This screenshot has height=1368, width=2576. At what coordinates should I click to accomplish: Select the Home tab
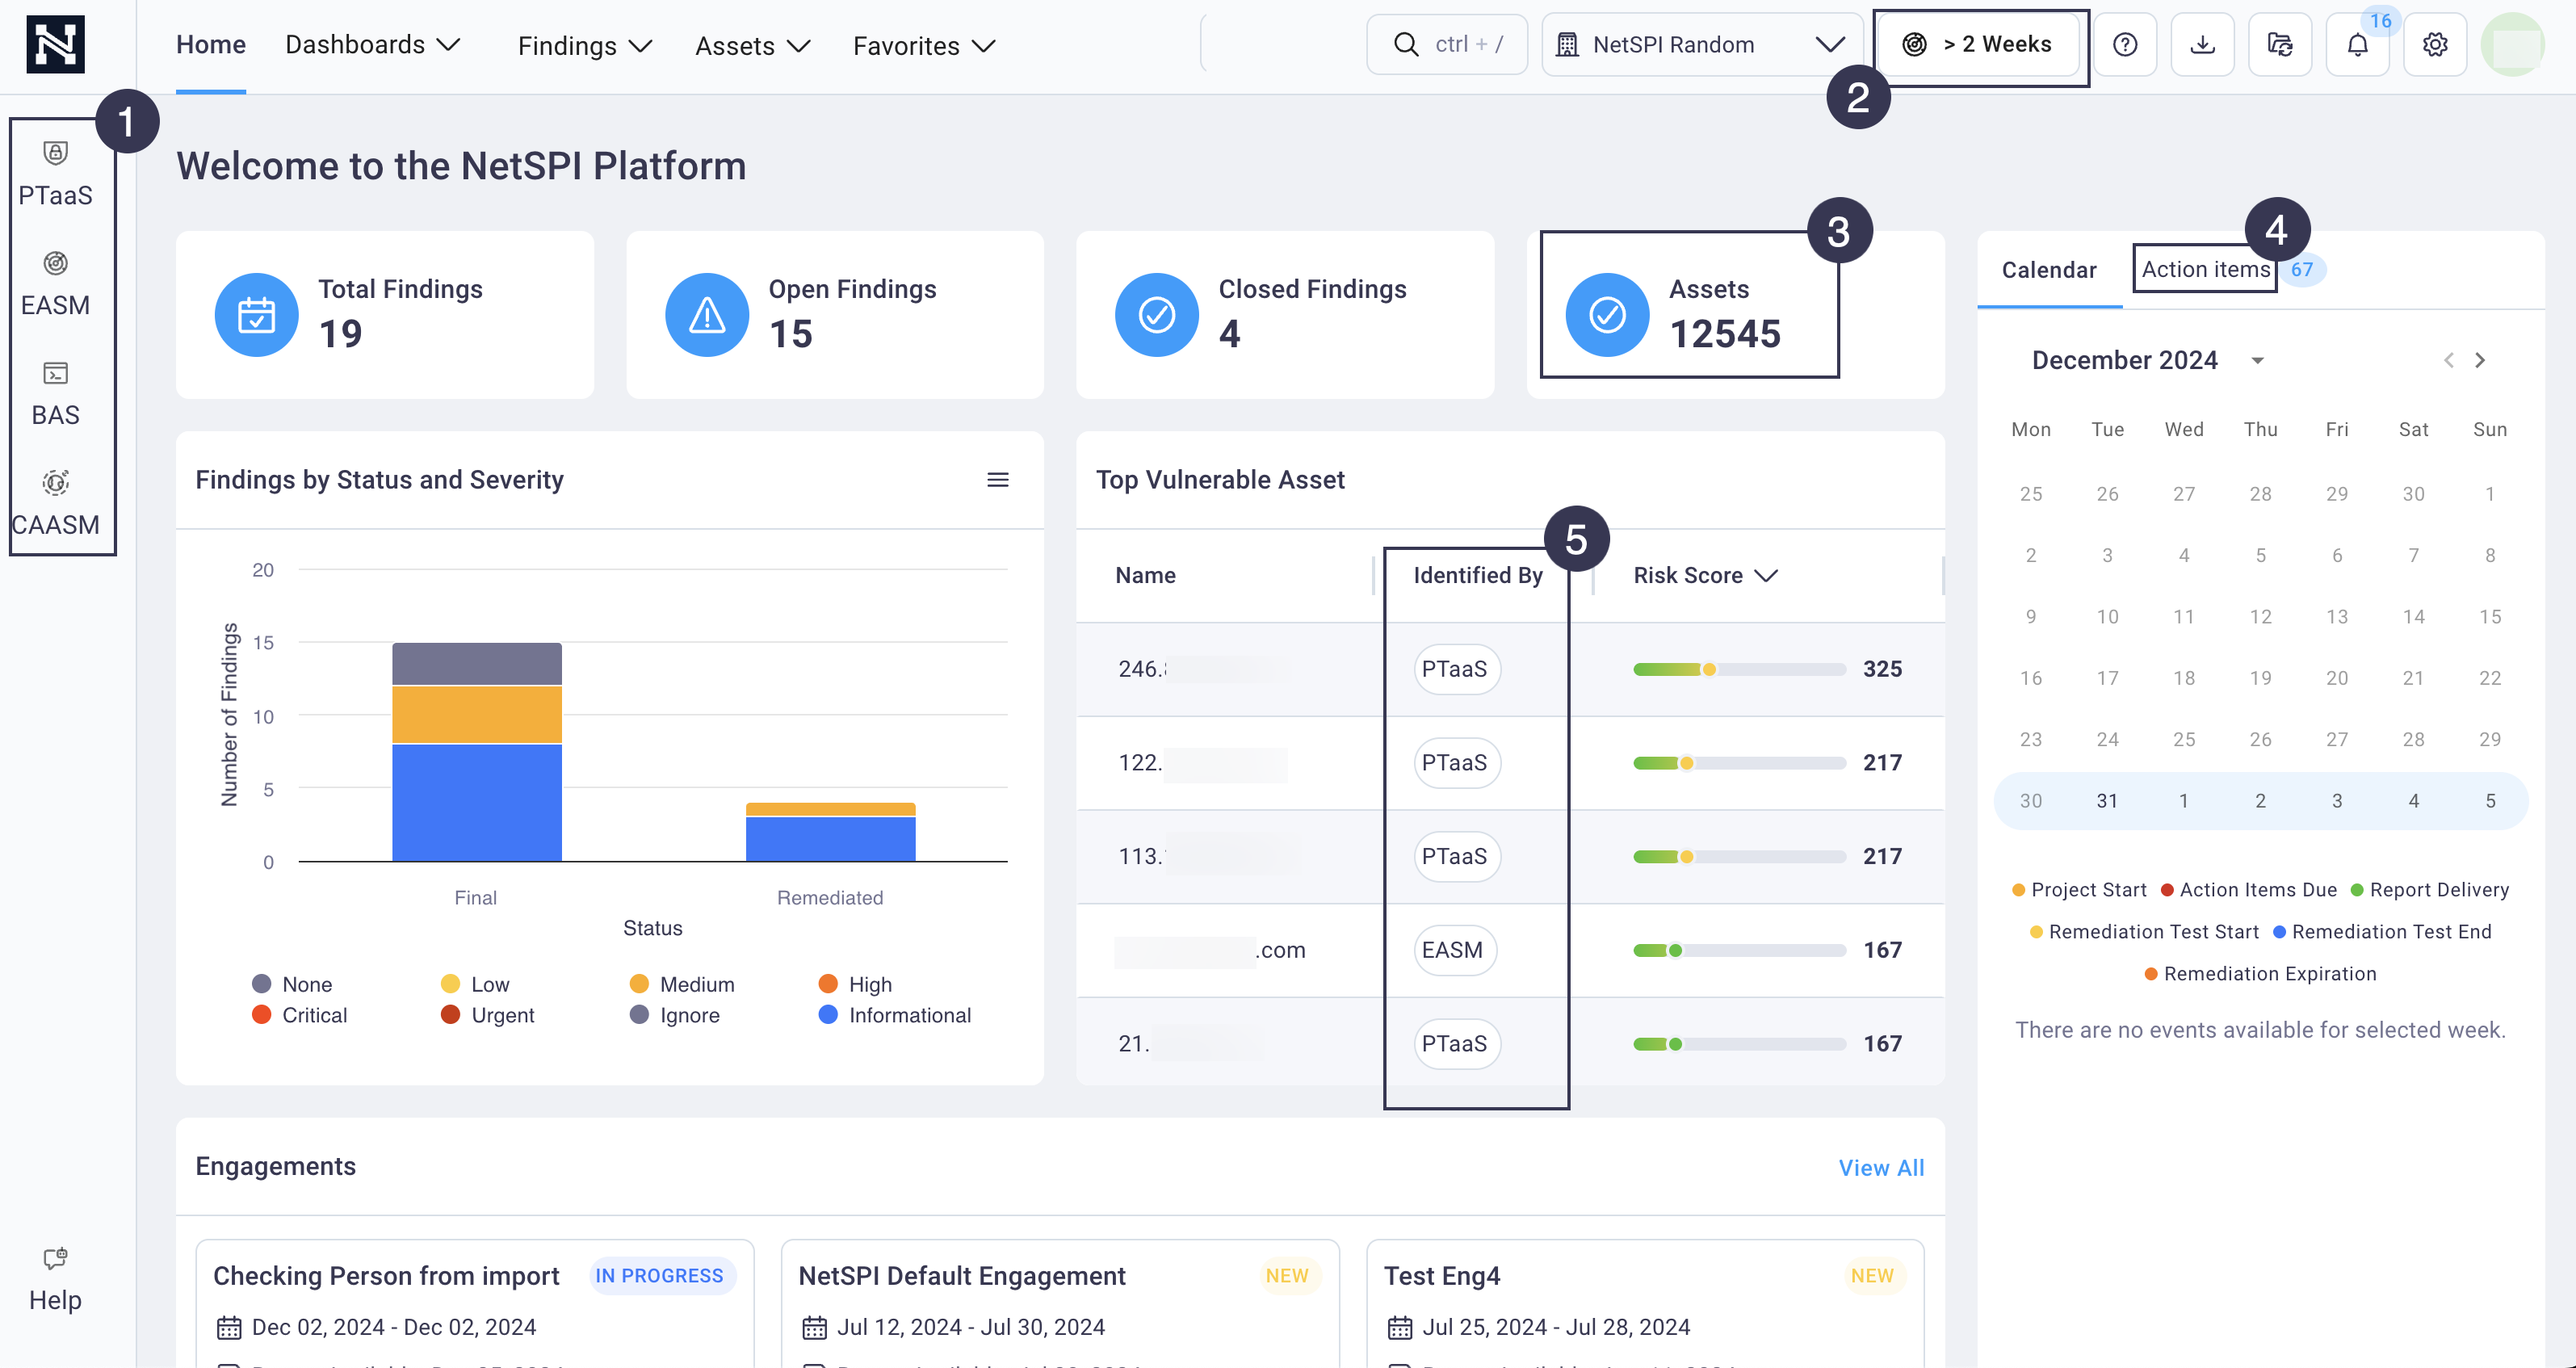[x=211, y=45]
